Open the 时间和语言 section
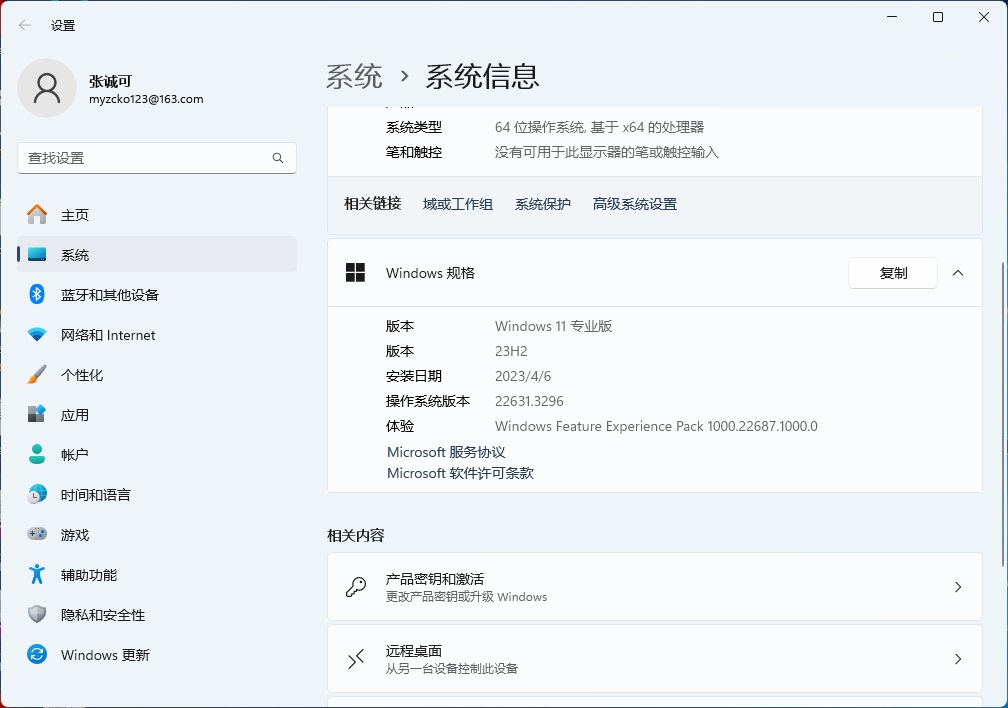The image size is (1008, 708). [157, 495]
